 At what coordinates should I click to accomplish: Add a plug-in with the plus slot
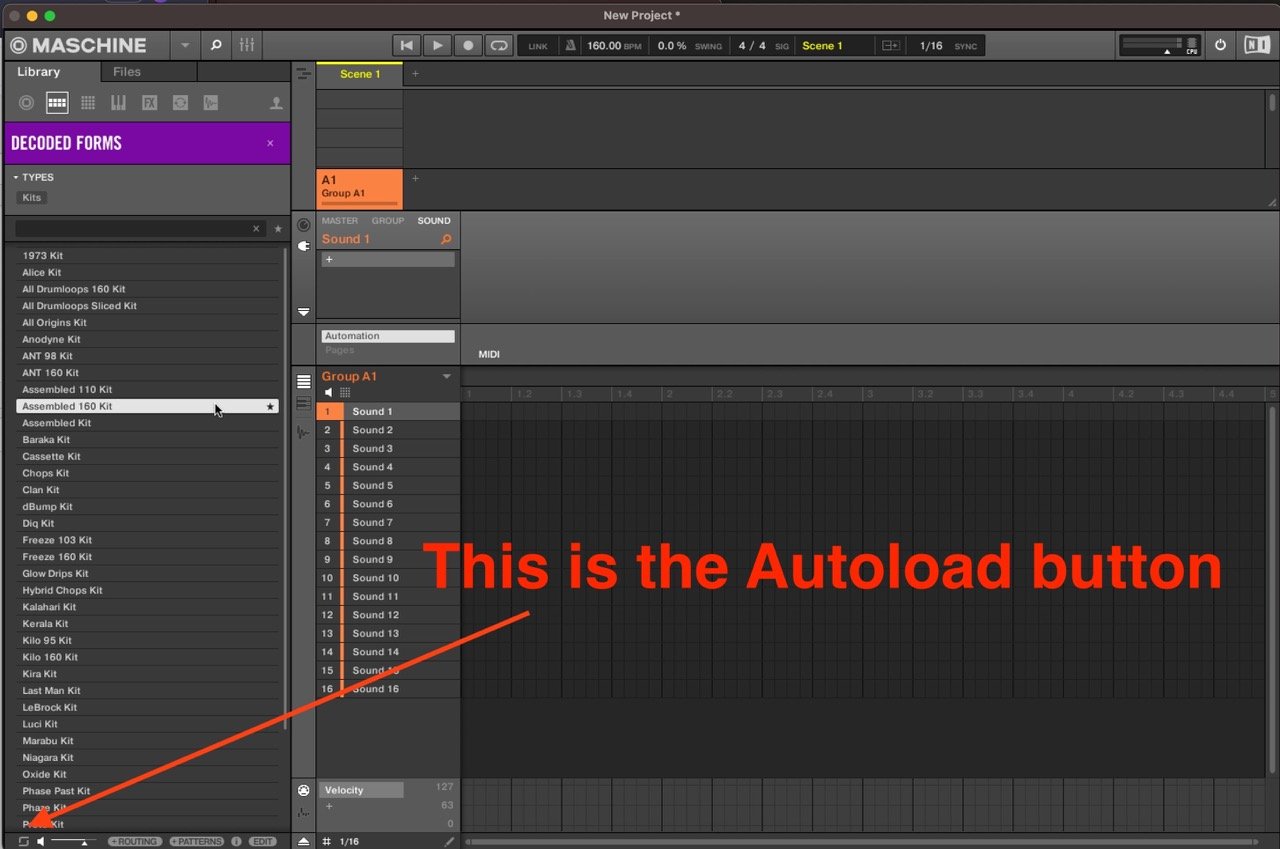coord(388,259)
